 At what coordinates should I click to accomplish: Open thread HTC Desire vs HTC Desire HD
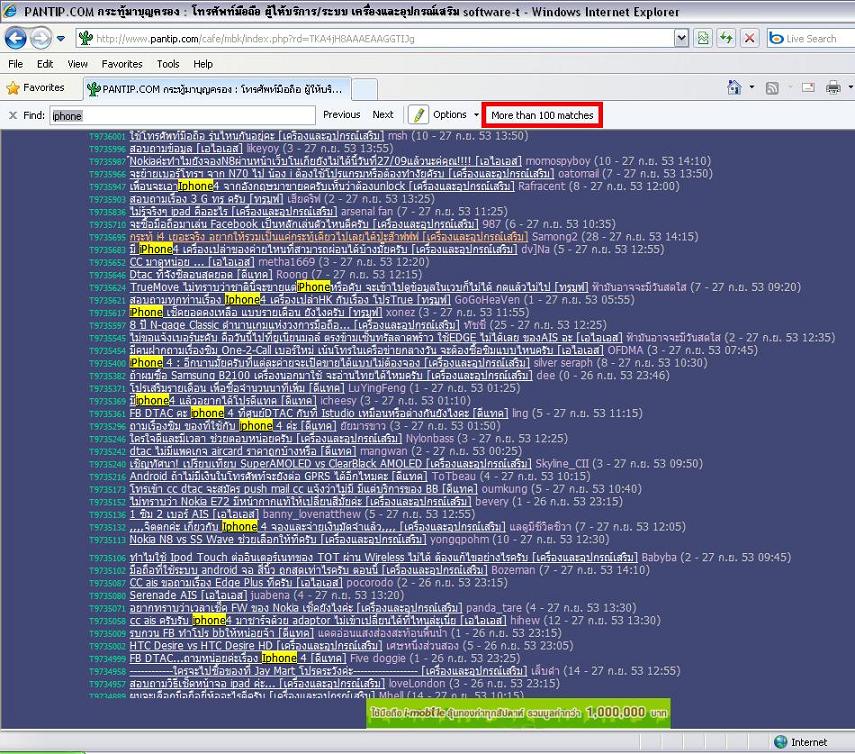(256, 645)
